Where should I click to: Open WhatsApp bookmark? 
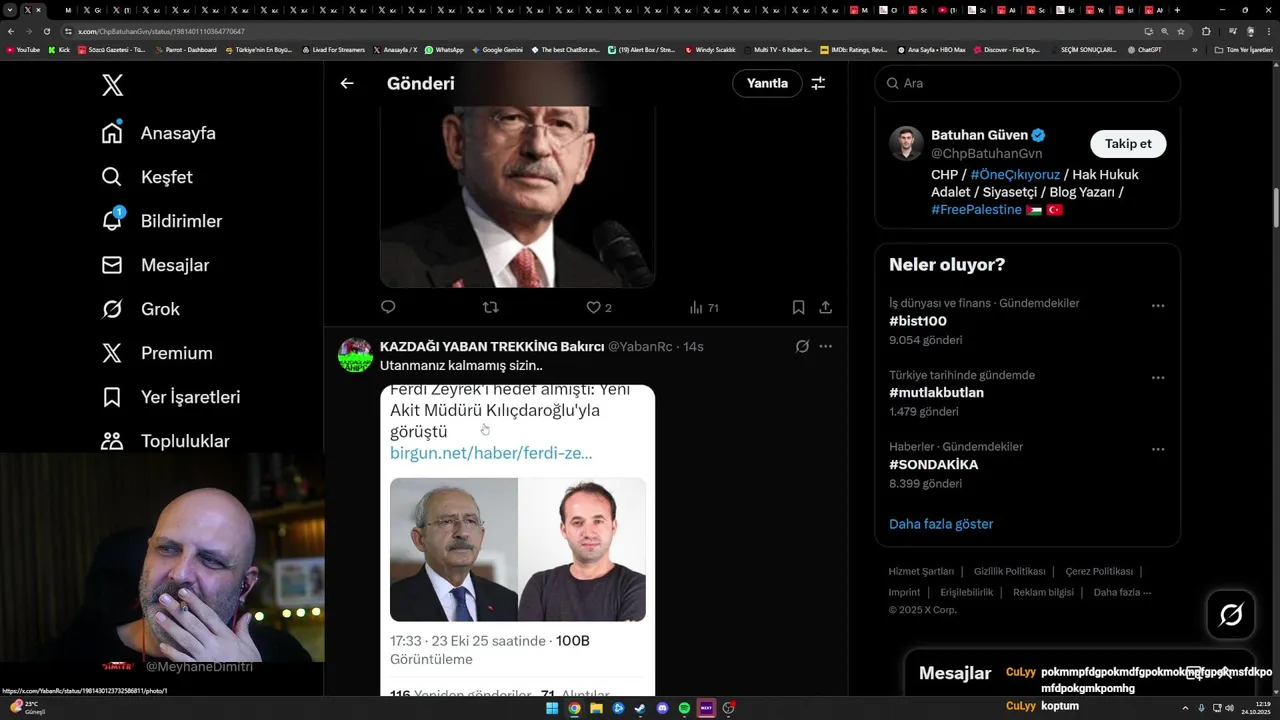[x=444, y=49]
